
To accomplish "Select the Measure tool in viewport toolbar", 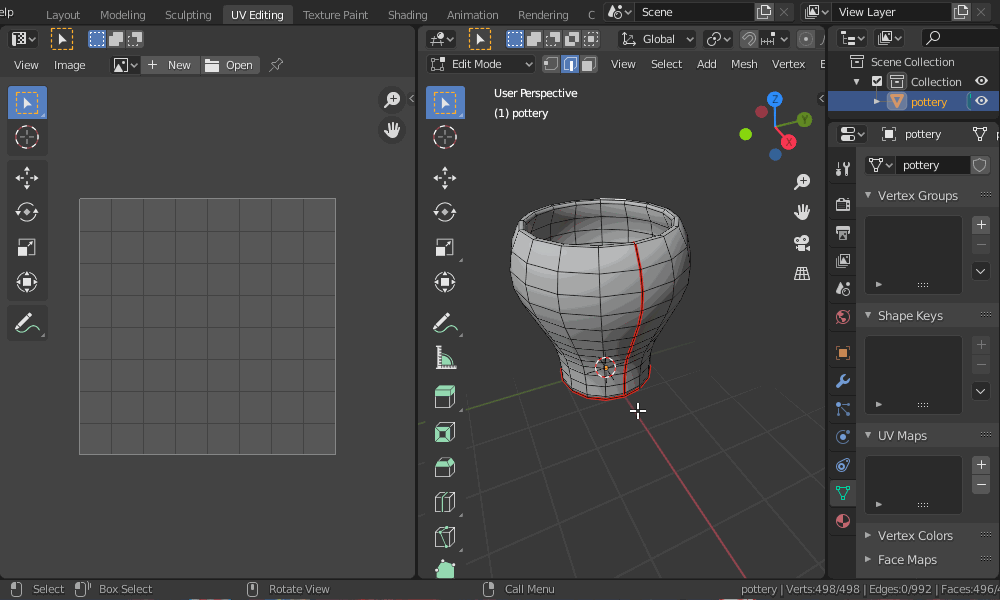I will tap(445, 357).
